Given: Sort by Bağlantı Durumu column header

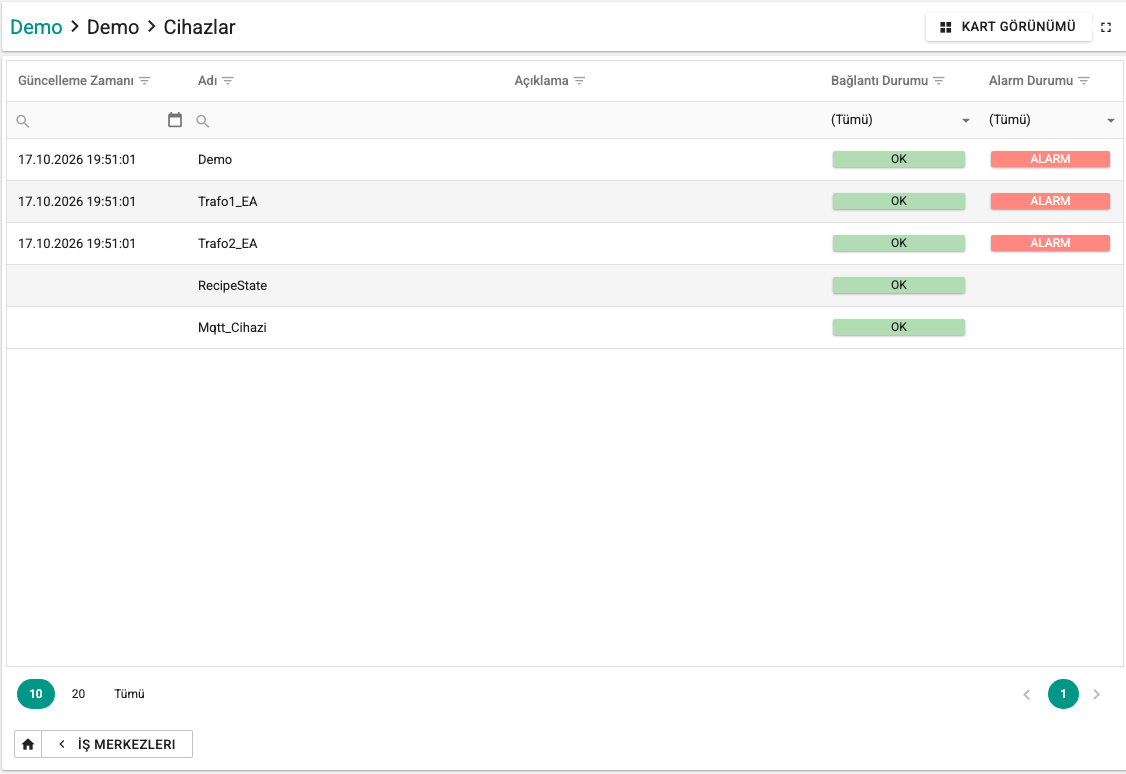Looking at the screenshot, I should (x=880, y=80).
